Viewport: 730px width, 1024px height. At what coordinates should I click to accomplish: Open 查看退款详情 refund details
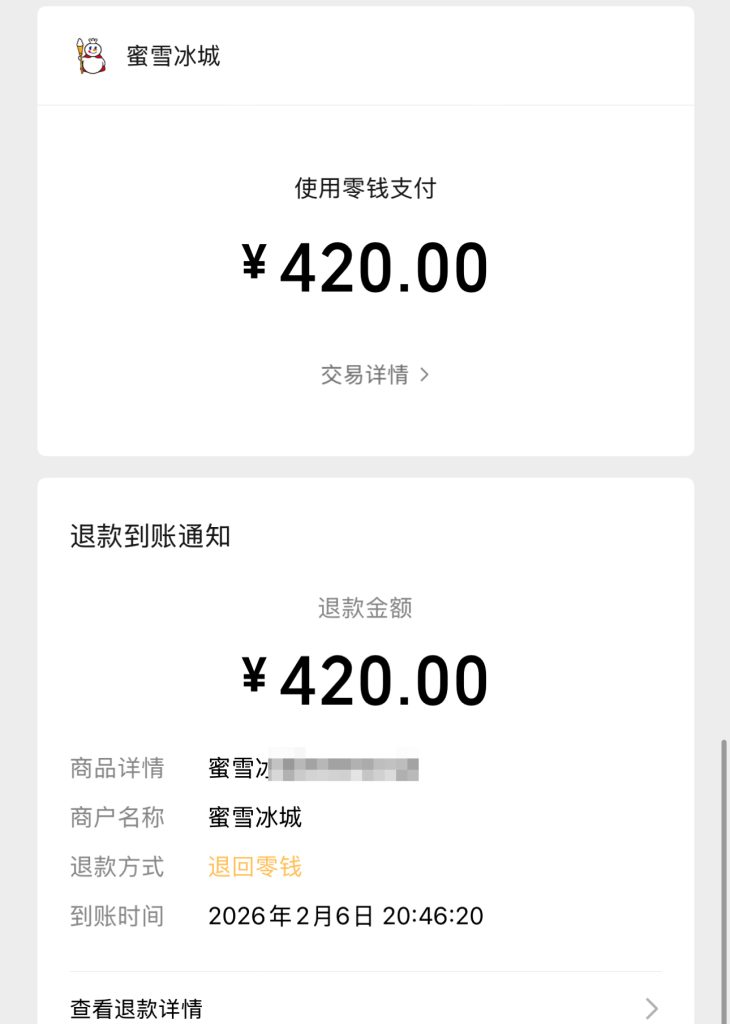(137, 1008)
